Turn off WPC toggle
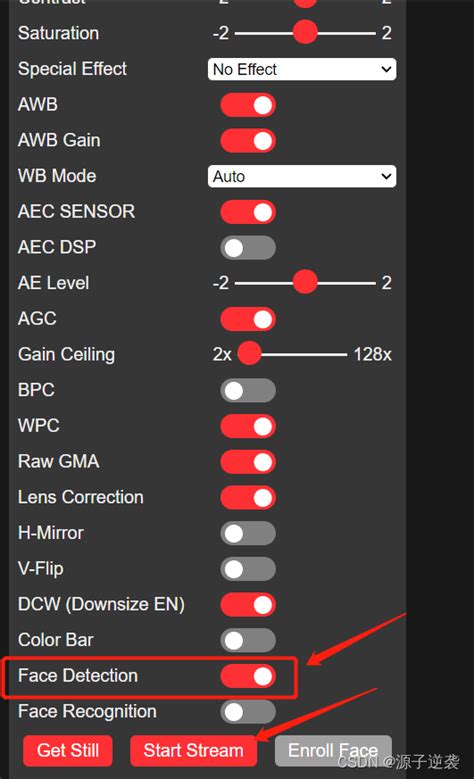This screenshot has height=779, width=474. 248,426
